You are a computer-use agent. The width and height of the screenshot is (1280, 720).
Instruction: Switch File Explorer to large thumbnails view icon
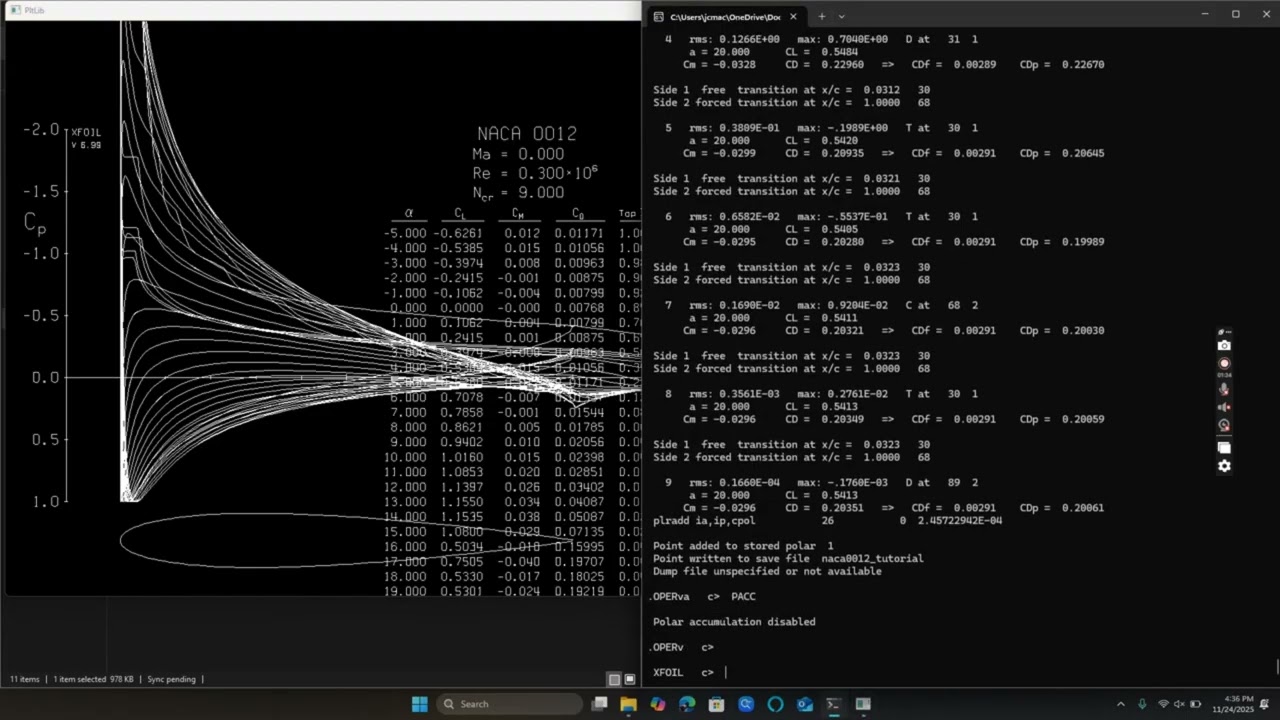click(630, 679)
